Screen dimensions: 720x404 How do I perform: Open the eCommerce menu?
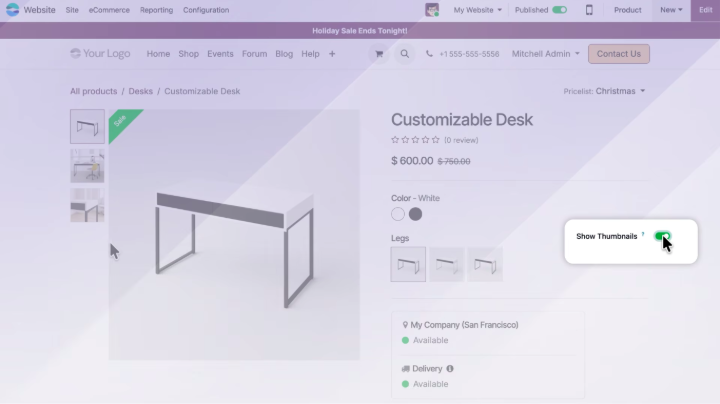(109, 10)
